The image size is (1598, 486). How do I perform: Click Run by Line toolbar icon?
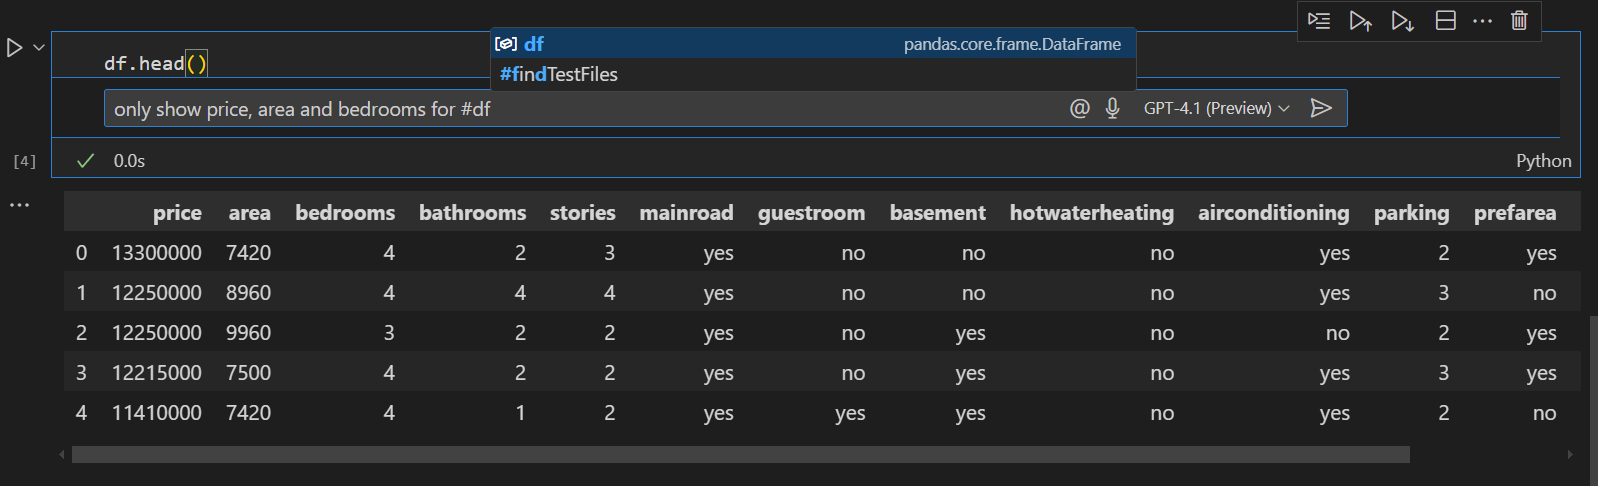point(1319,21)
